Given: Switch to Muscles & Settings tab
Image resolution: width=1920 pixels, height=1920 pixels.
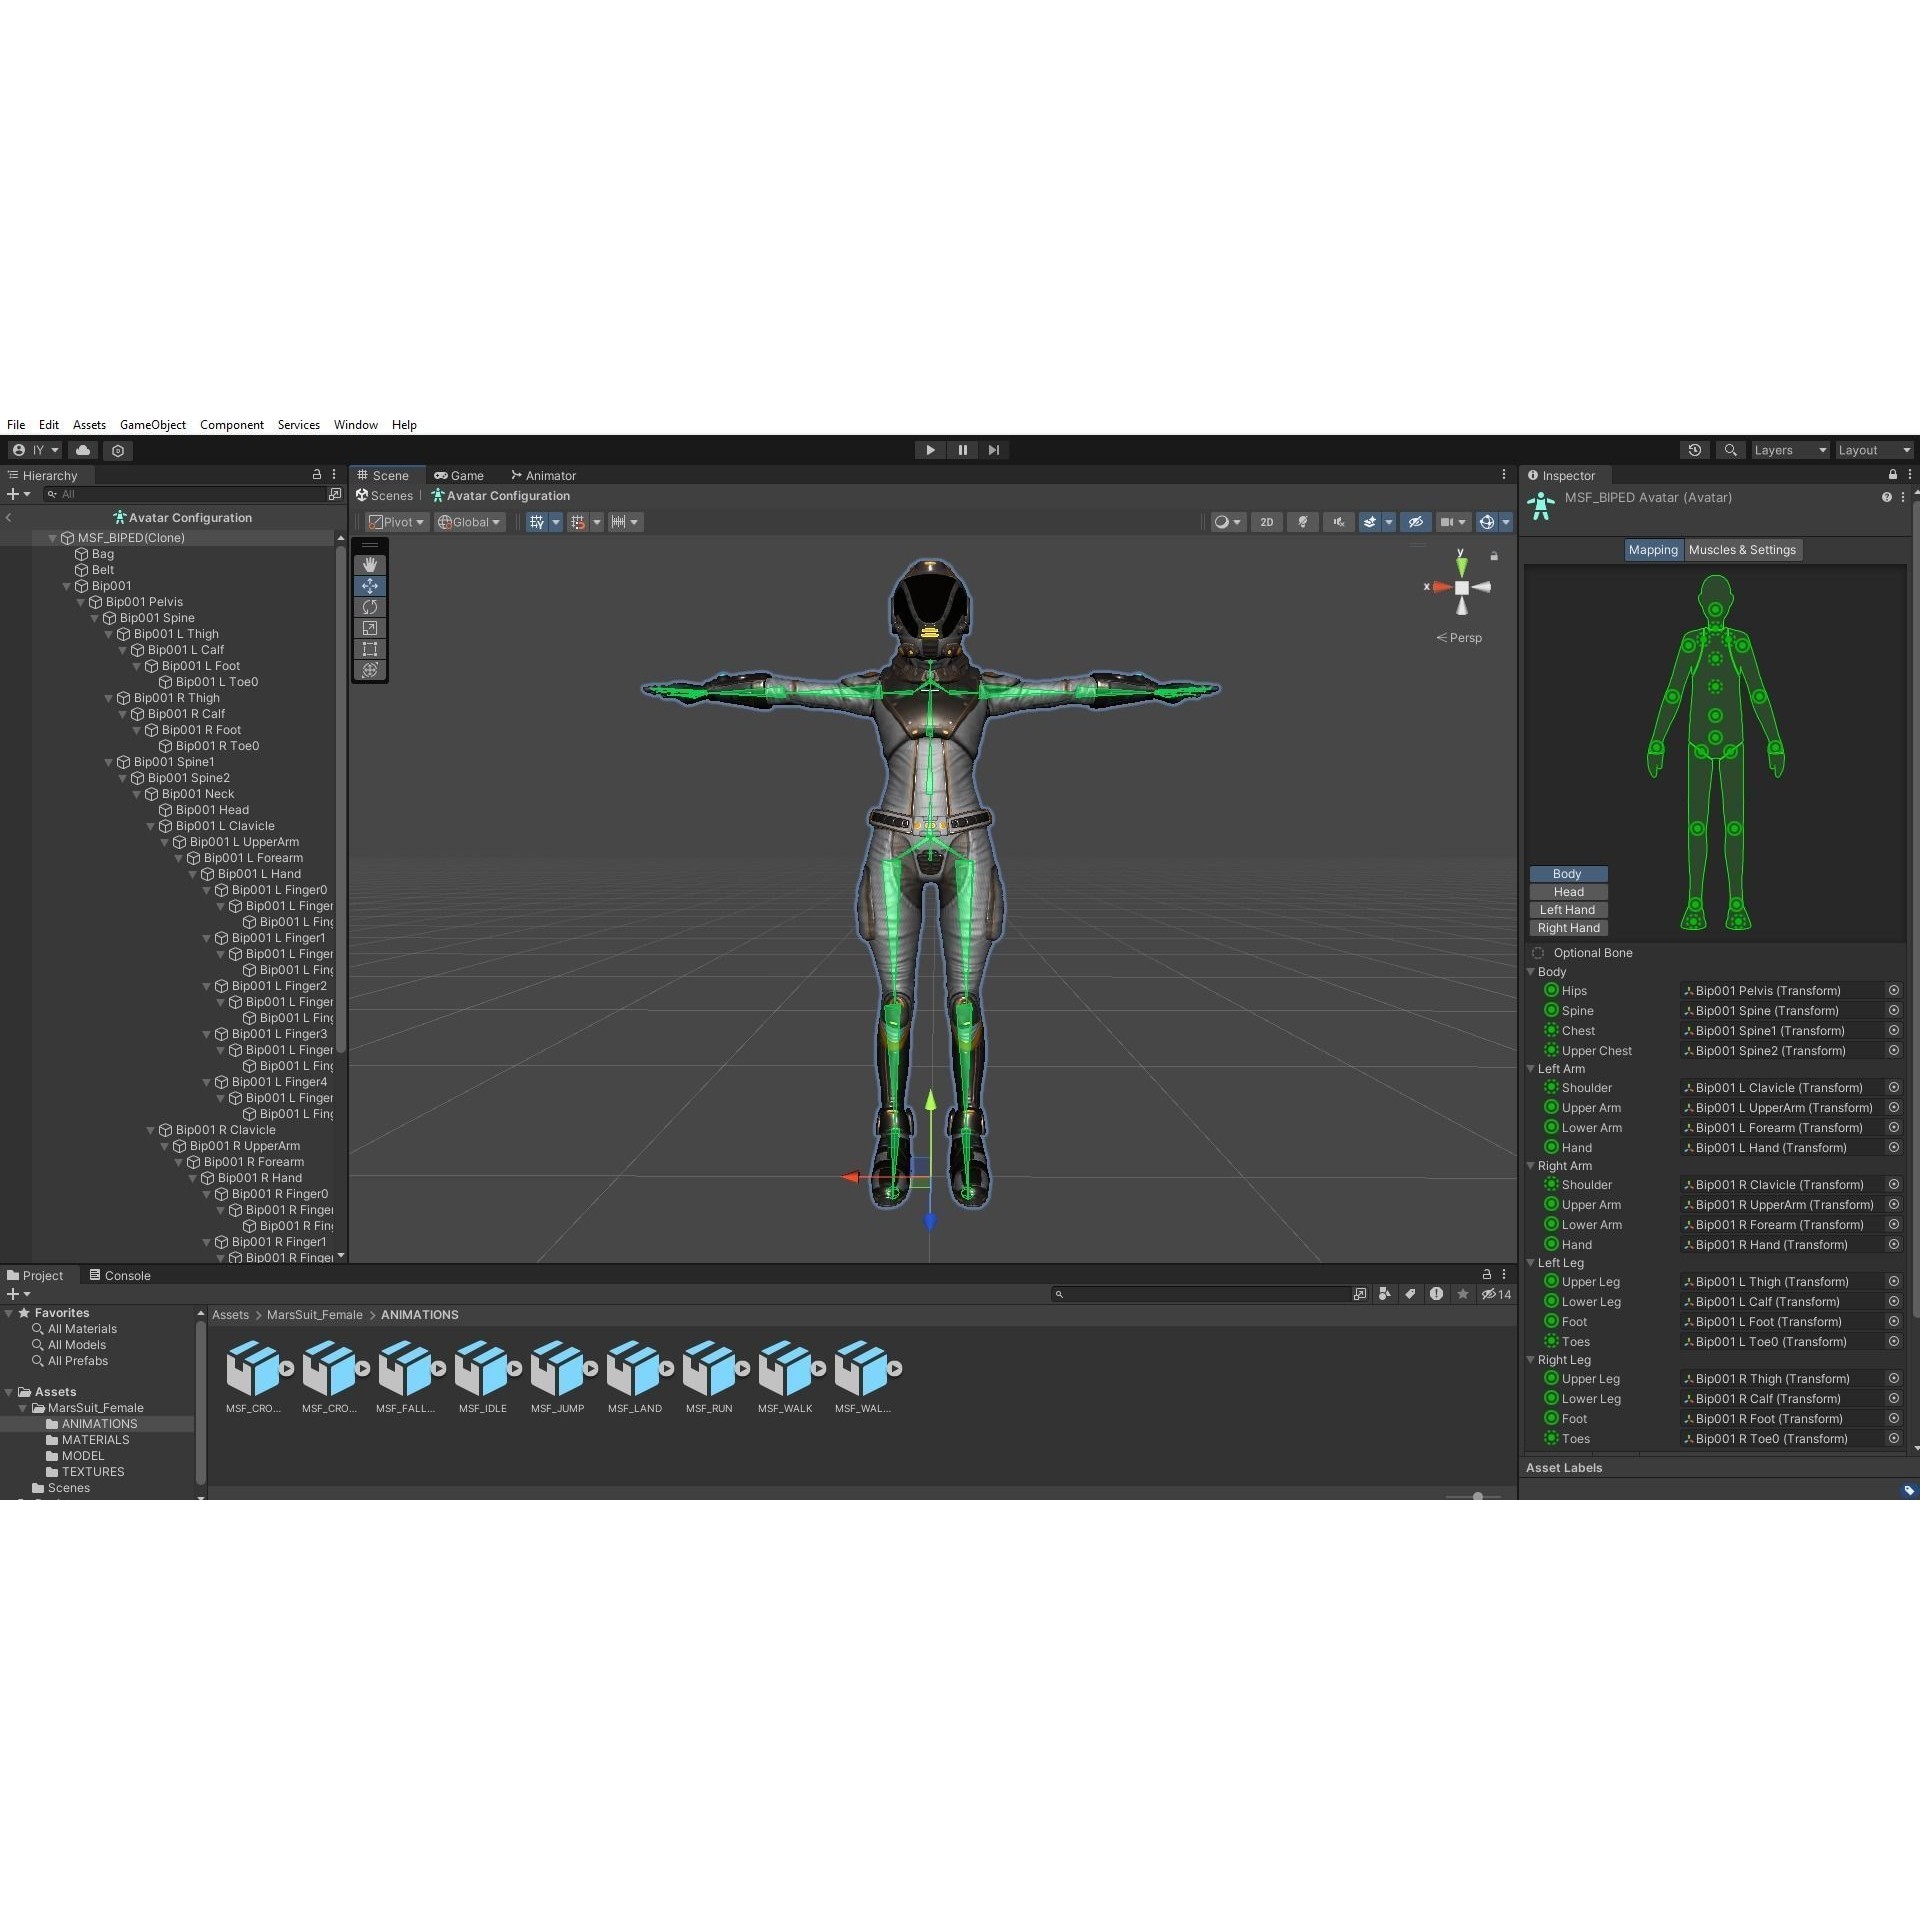Looking at the screenshot, I should pyautogui.click(x=1742, y=550).
